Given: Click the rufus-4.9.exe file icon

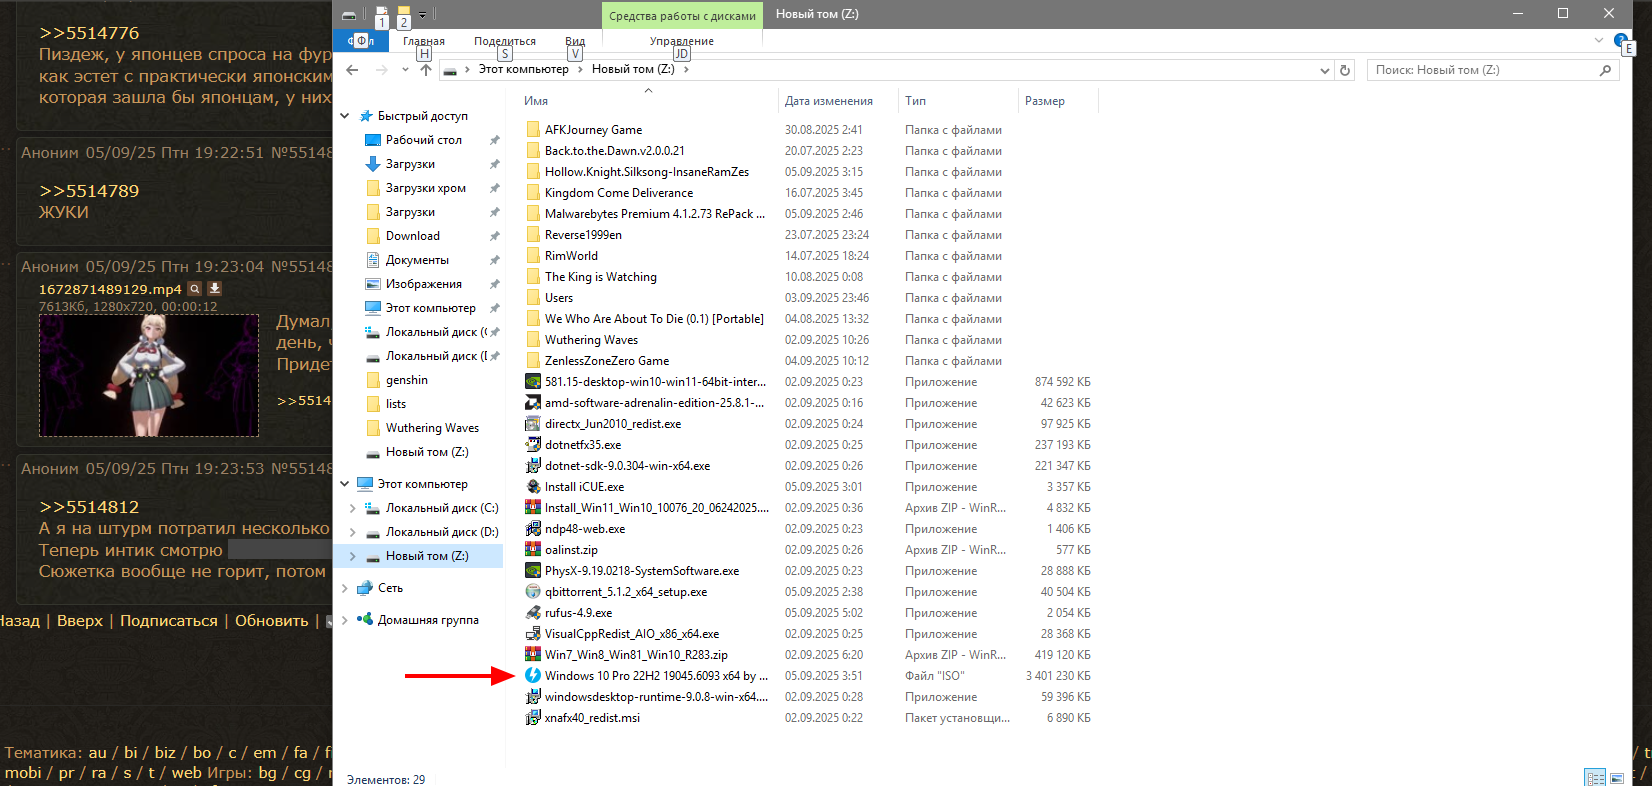Looking at the screenshot, I should [533, 613].
